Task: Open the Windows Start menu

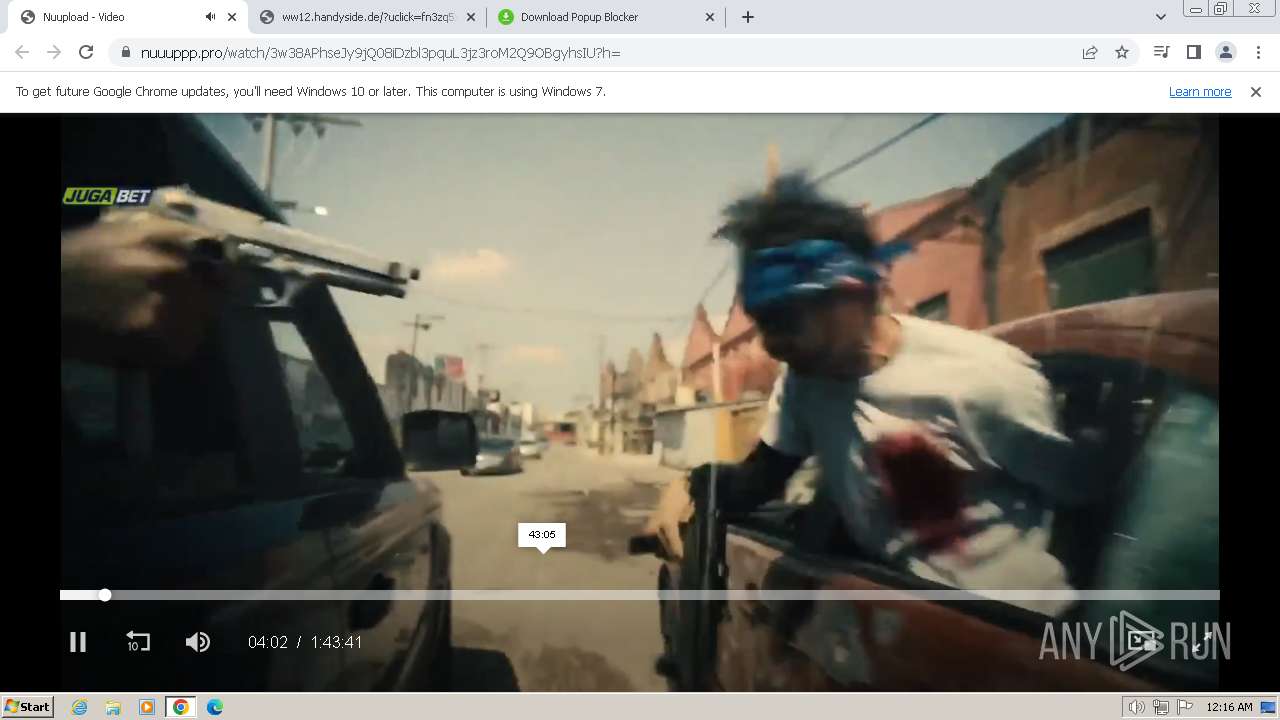Action: click(x=28, y=706)
